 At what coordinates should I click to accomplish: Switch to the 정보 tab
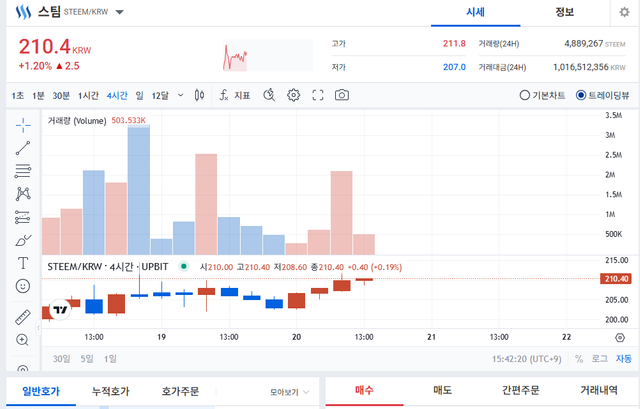point(564,12)
